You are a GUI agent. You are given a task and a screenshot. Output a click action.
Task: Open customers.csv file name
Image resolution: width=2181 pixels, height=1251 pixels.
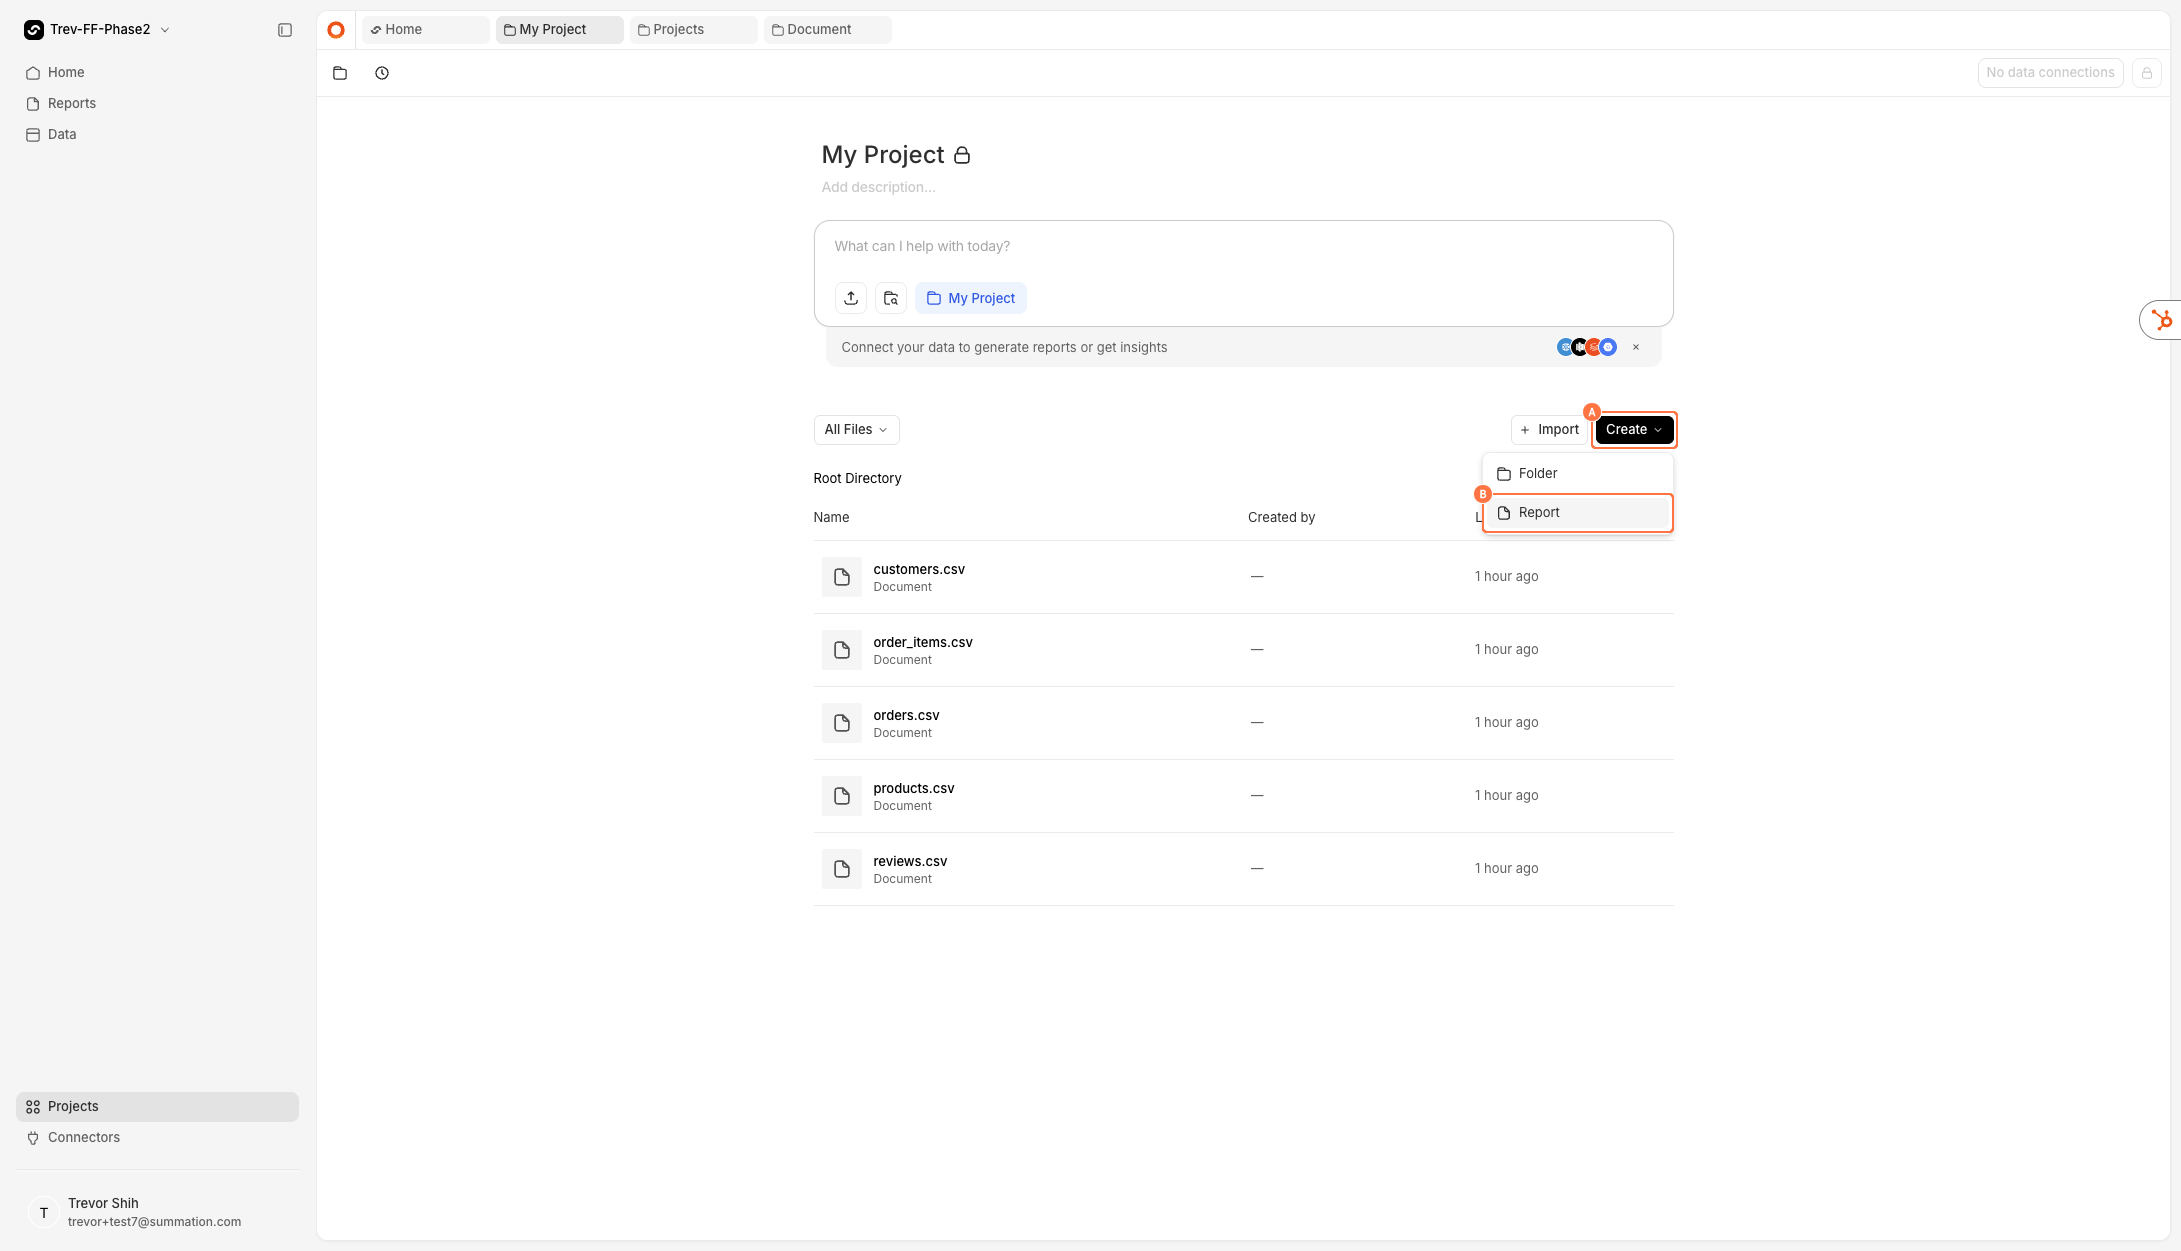[x=919, y=569]
